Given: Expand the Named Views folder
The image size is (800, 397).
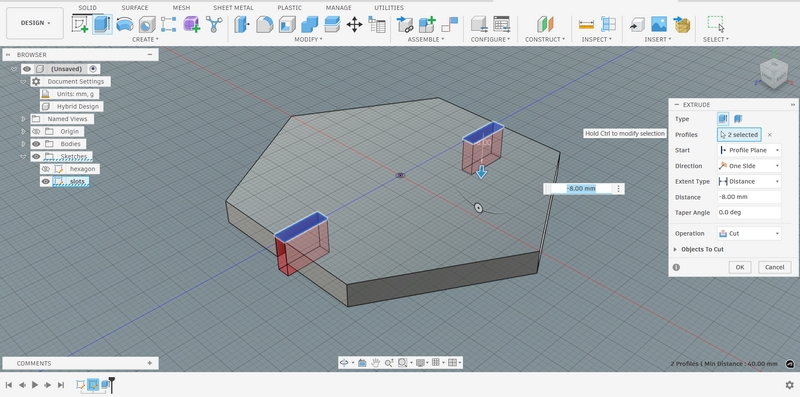Looking at the screenshot, I should click(x=23, y=119).
